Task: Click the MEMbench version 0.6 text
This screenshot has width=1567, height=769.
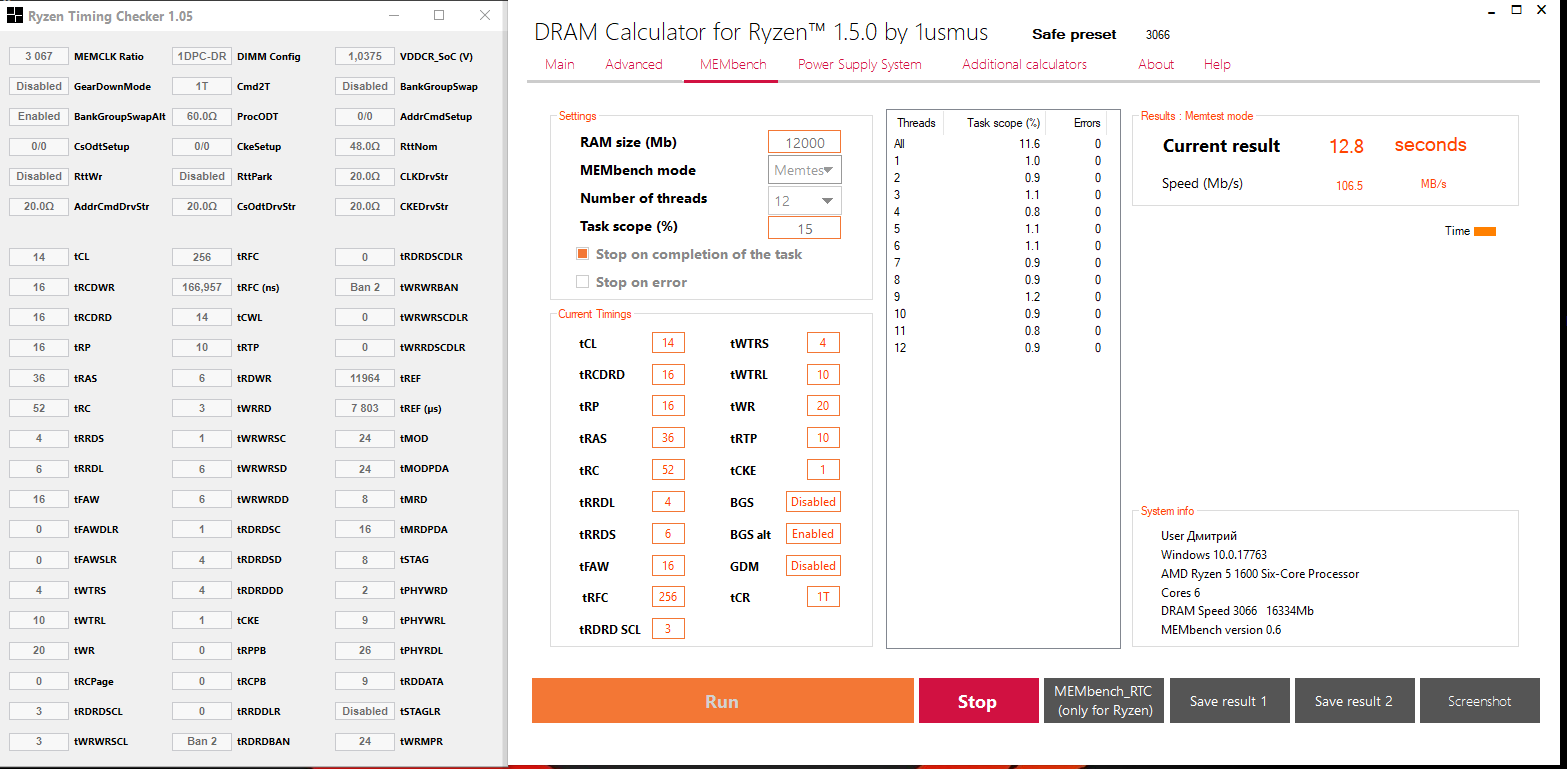Action: pos(1221,630)
